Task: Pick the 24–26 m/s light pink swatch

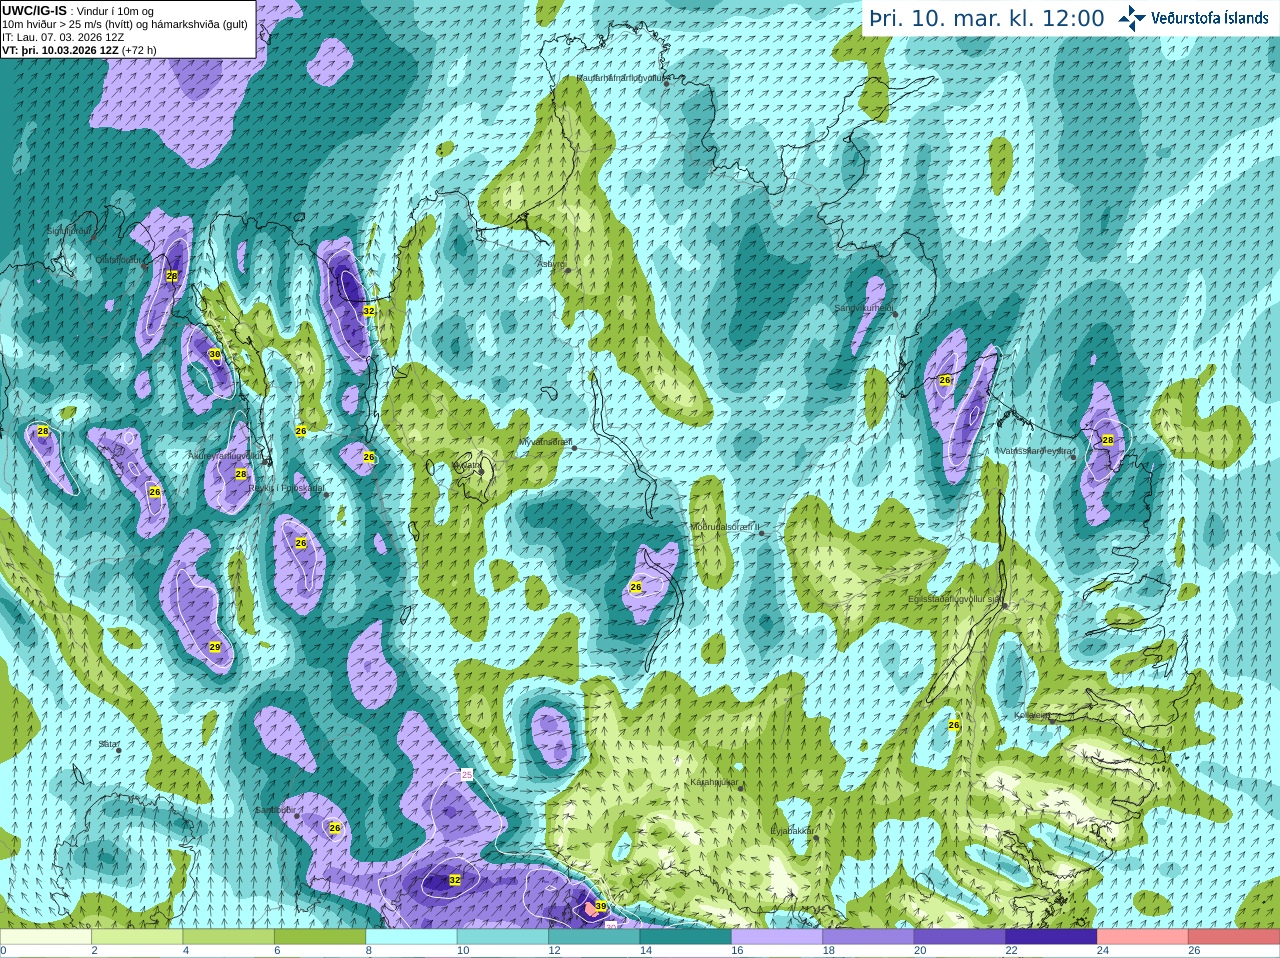Action: 1143,937
